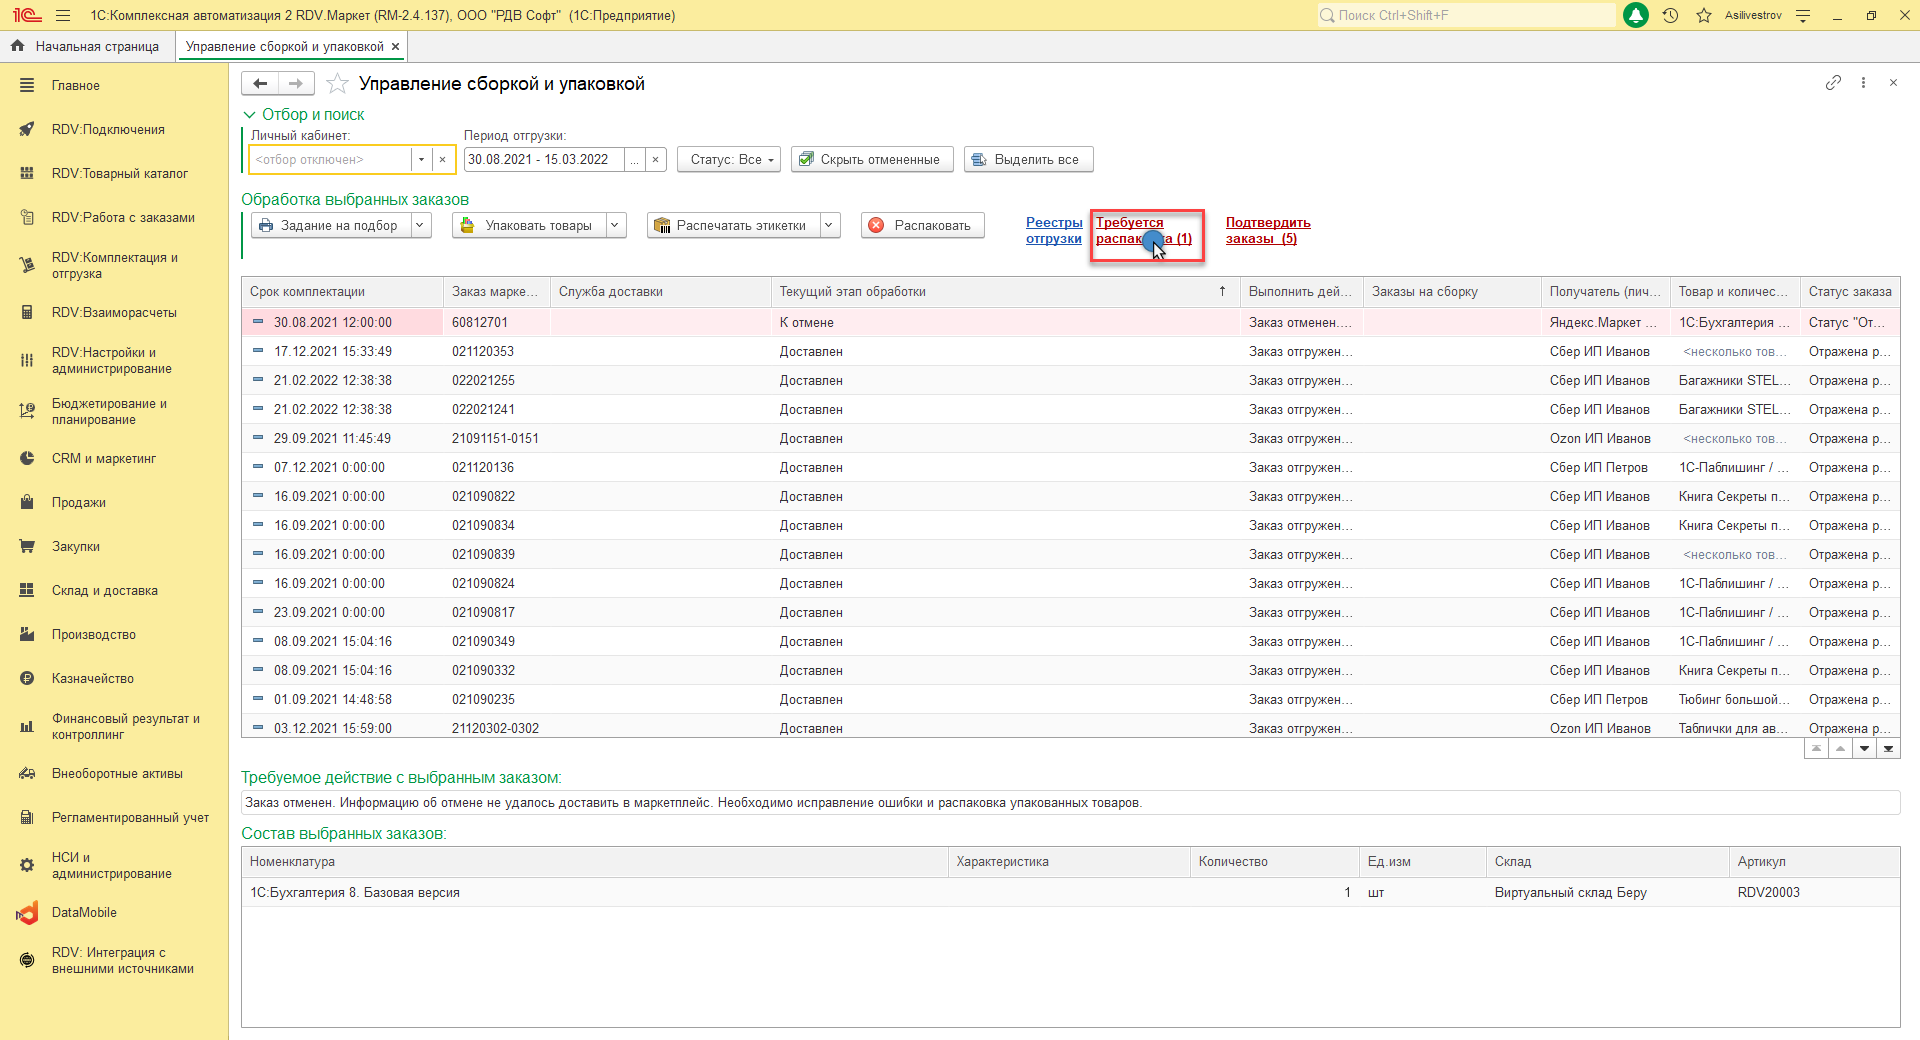Open RDV:Работа с заказами section
This screenshot has height=1040, width=1920.
tap(123, 218)
